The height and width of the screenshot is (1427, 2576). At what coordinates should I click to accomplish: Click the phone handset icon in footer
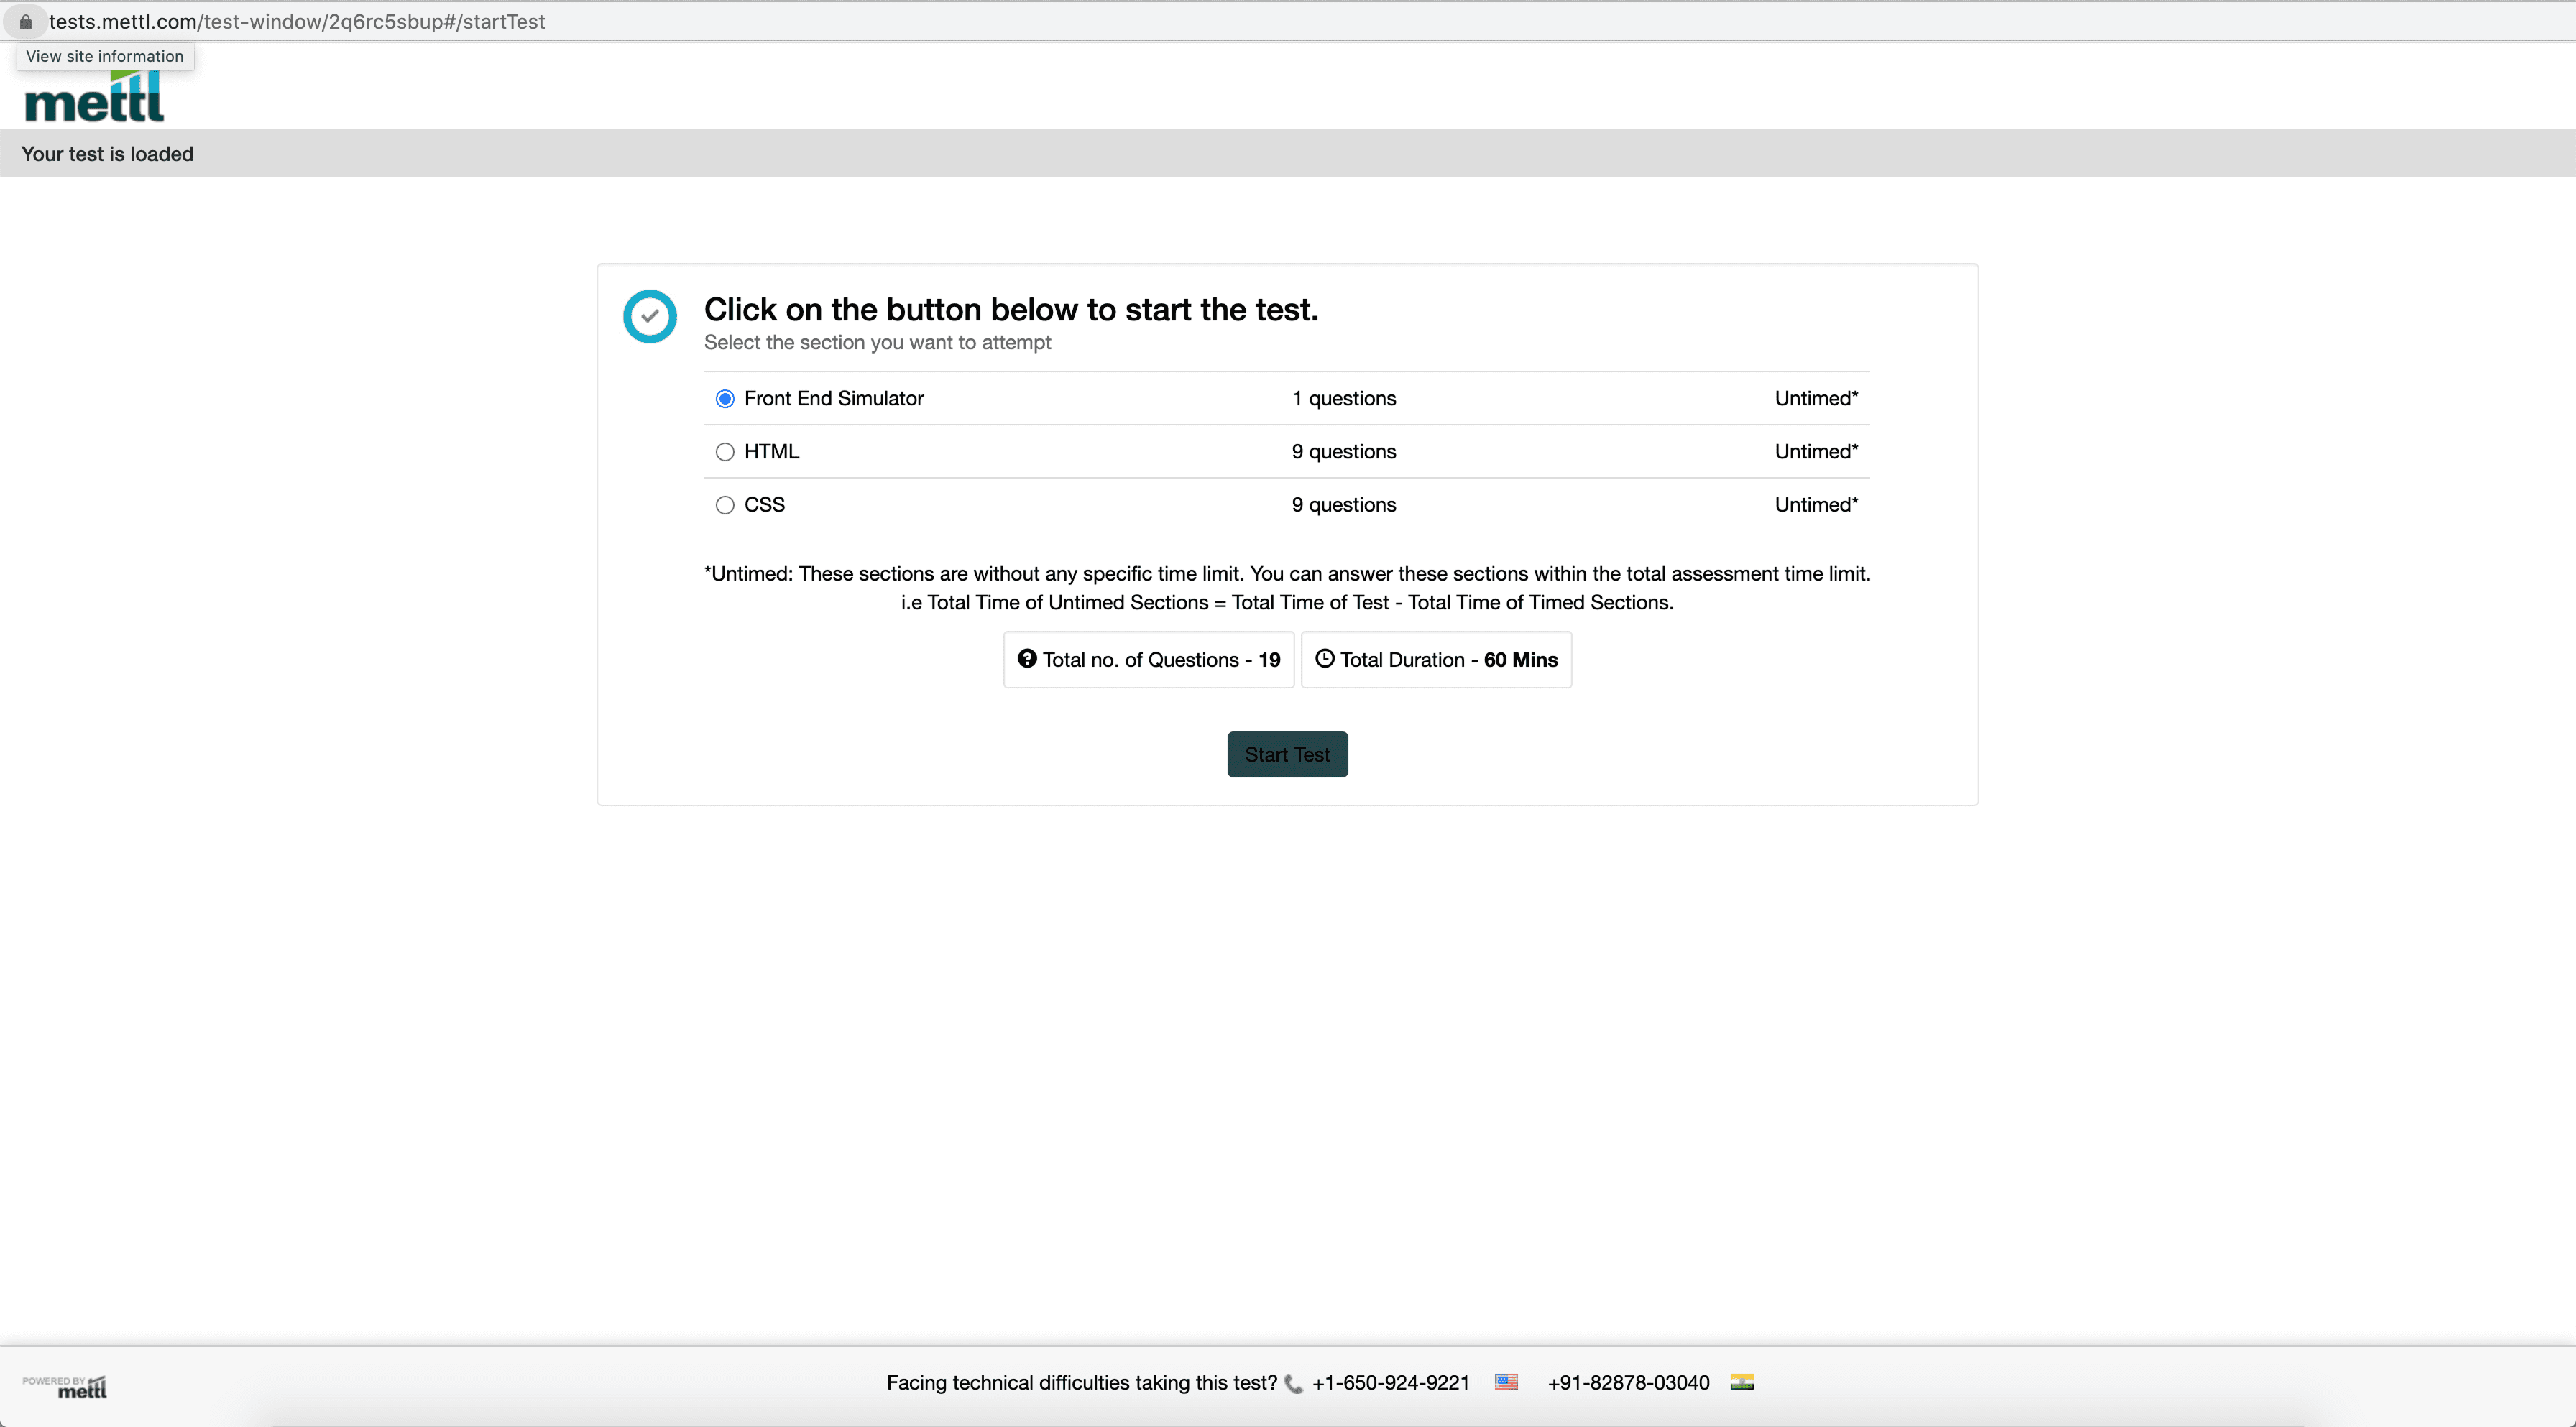click(1293, 1384)
